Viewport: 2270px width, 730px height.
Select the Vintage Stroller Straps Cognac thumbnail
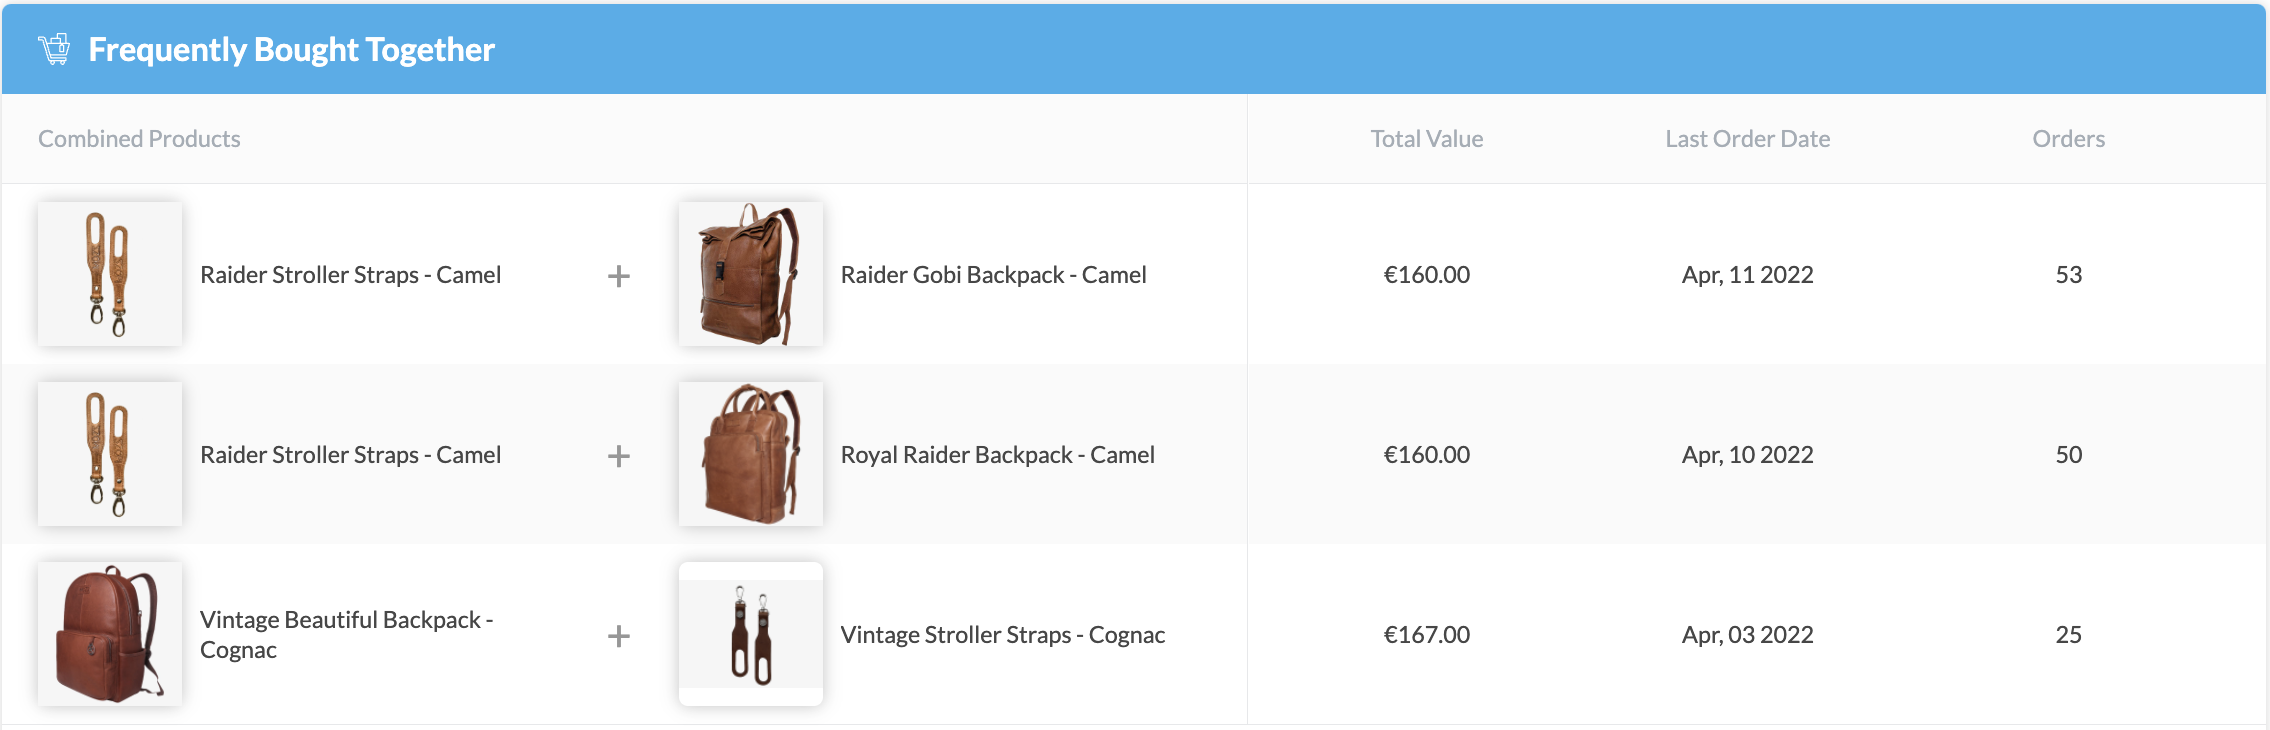[750, 634]
